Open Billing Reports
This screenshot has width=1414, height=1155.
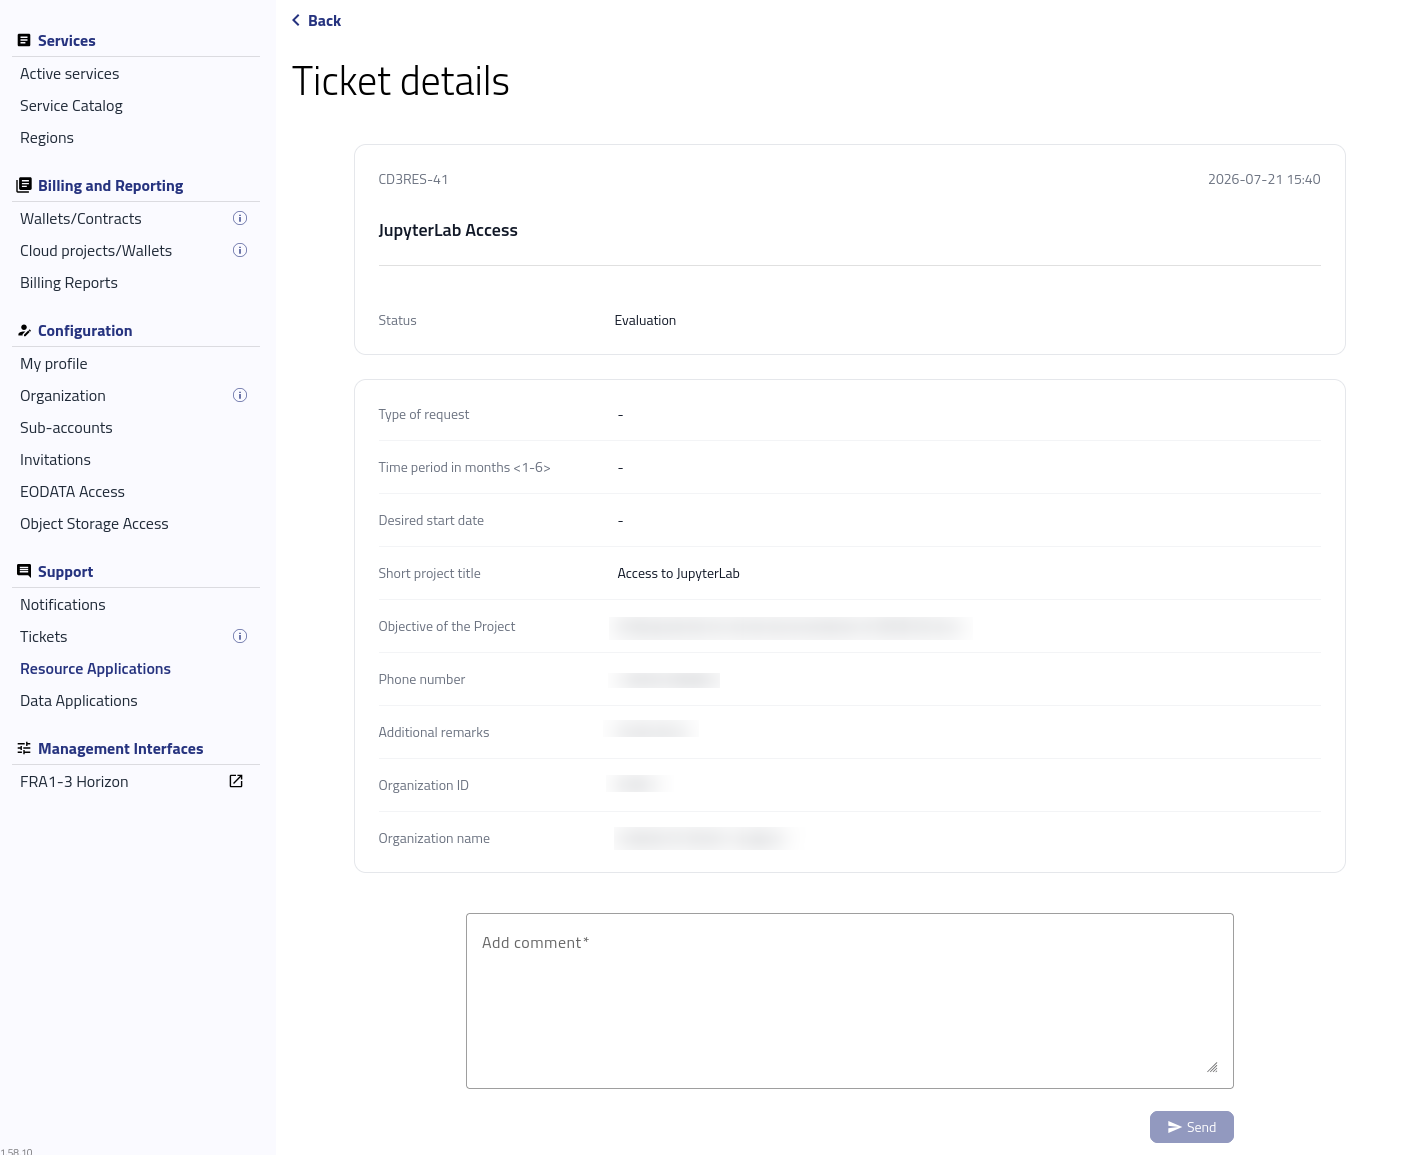pyautogui.click(x=69, y=283)
